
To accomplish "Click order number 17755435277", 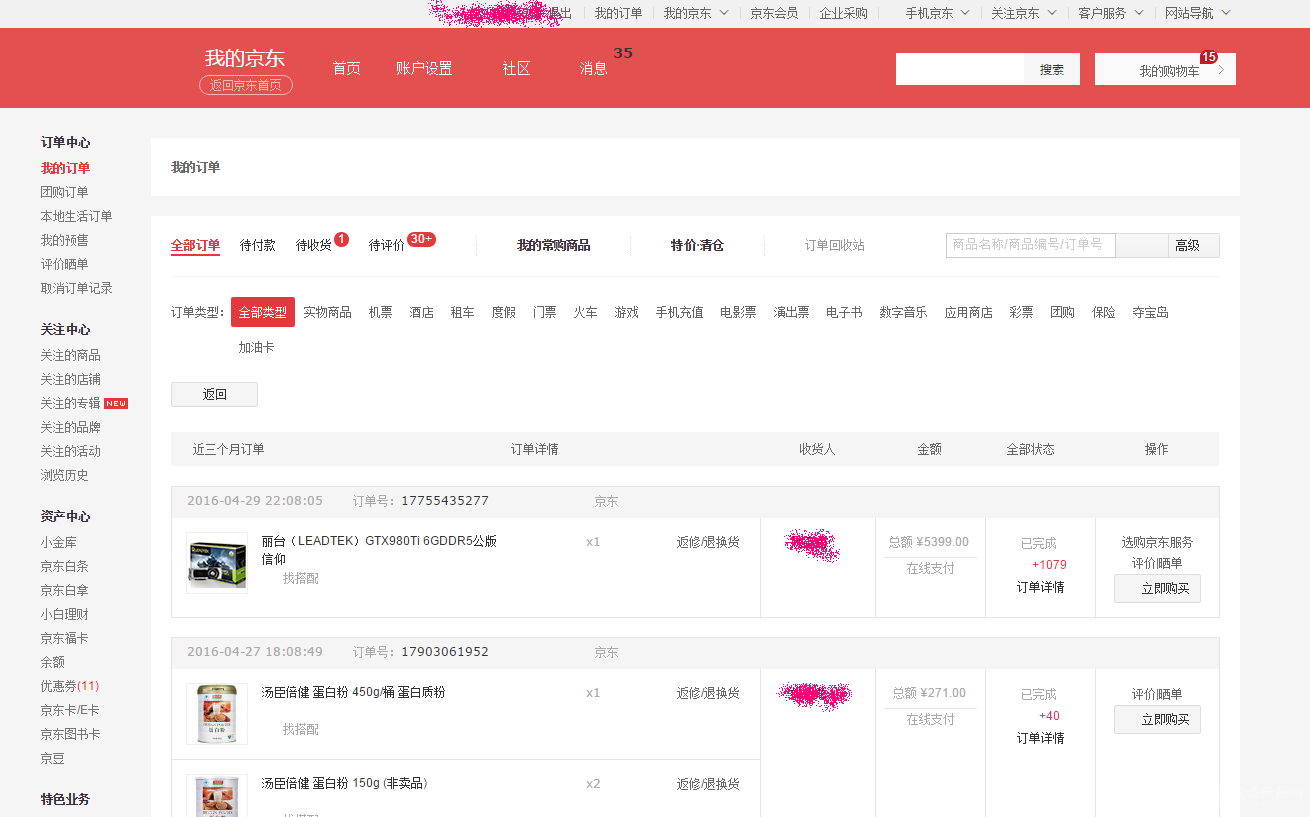I will click(445, 501).
